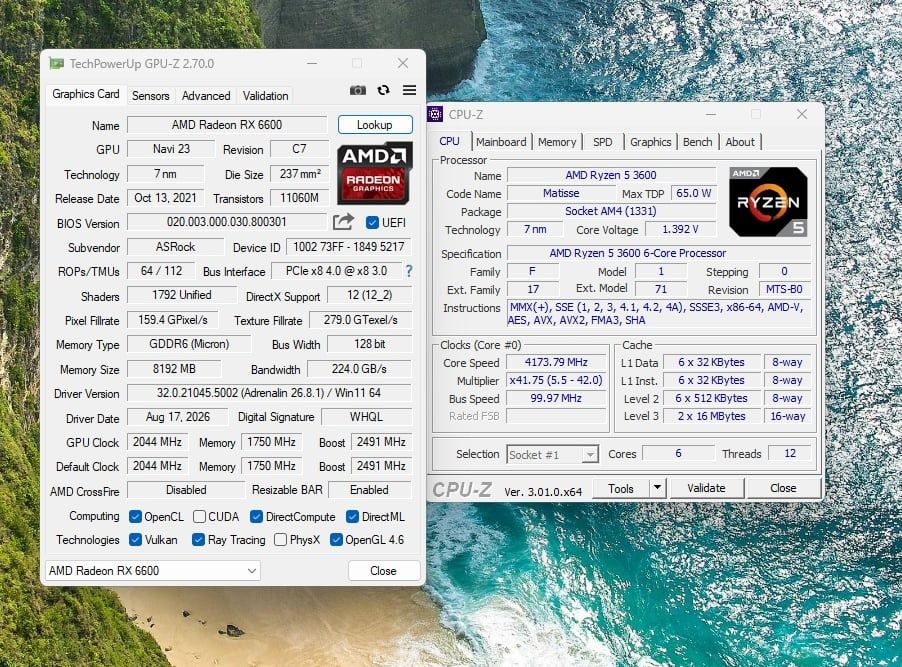The height and width of the screenshot is (667, 902).
Task: Click the Device ID value 1002 73FF - 1849 5217
Action: pyautogui.click(x=349, y=247)
